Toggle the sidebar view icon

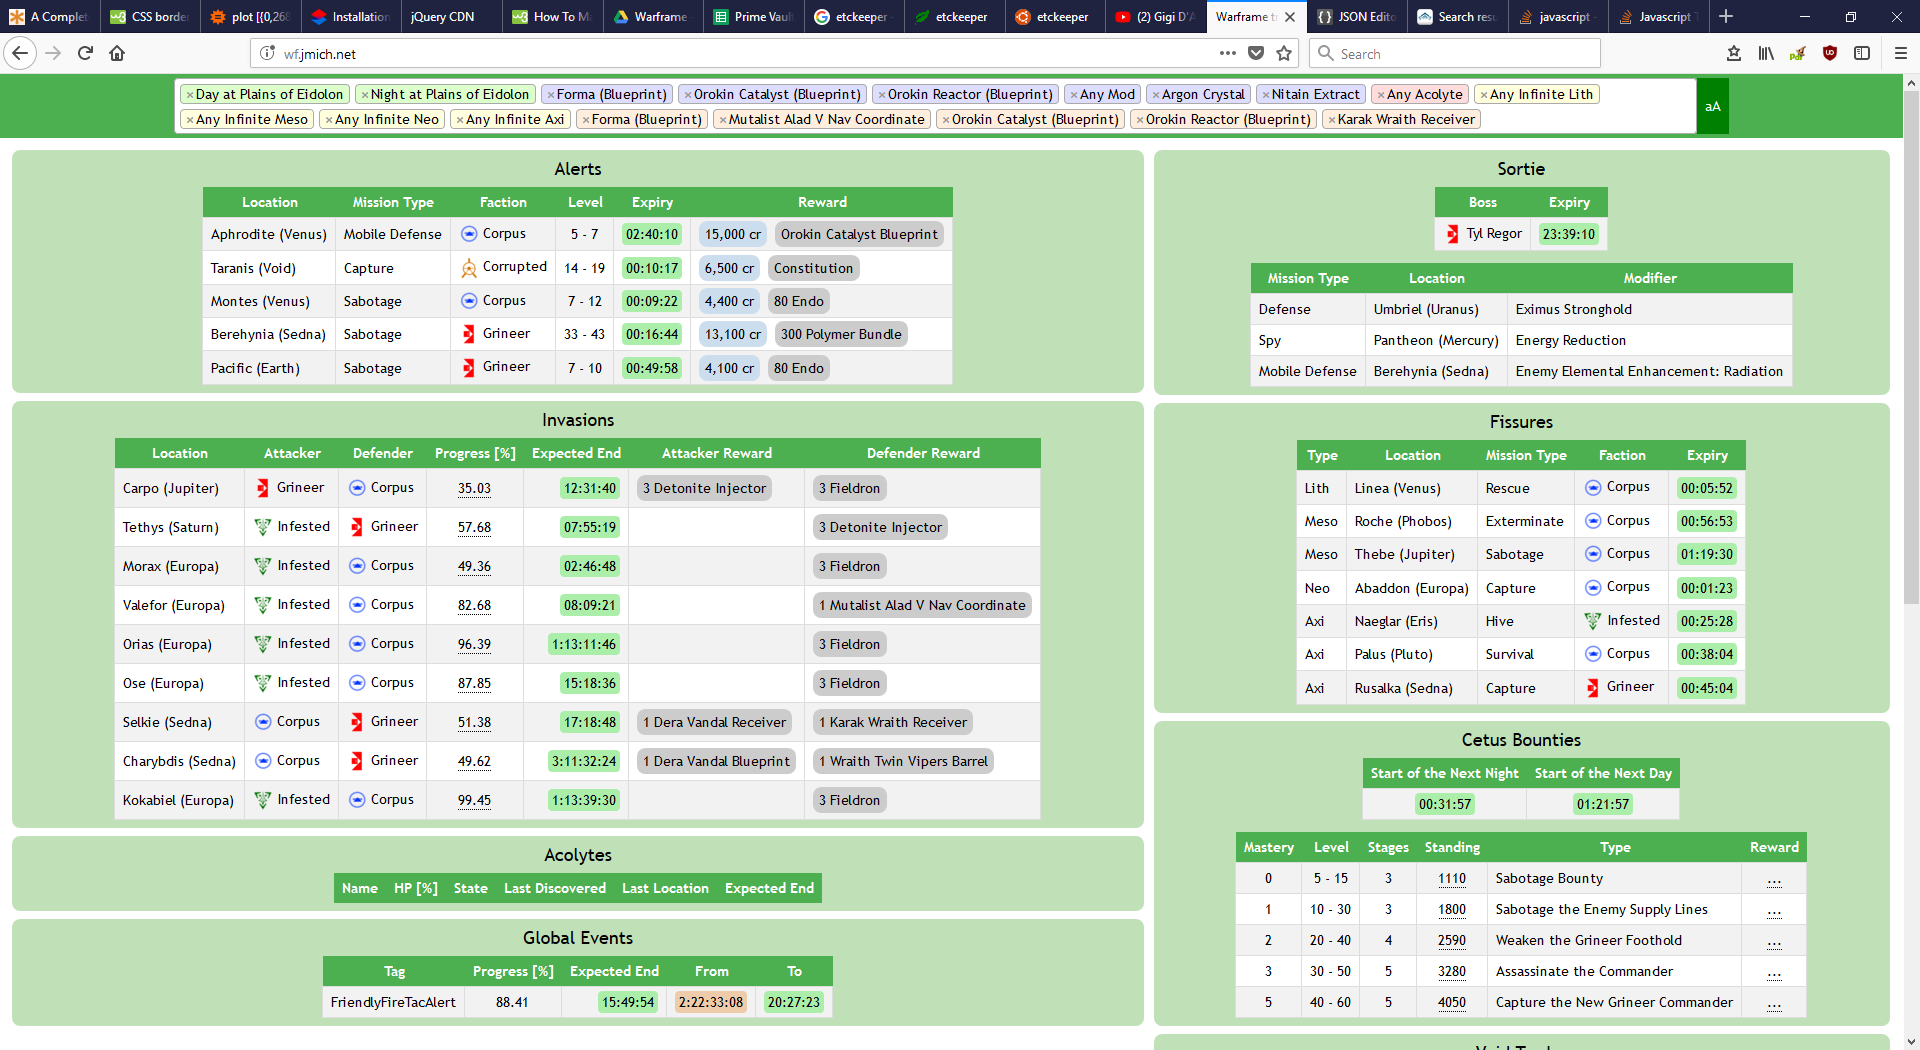(x=1862, y=53)
